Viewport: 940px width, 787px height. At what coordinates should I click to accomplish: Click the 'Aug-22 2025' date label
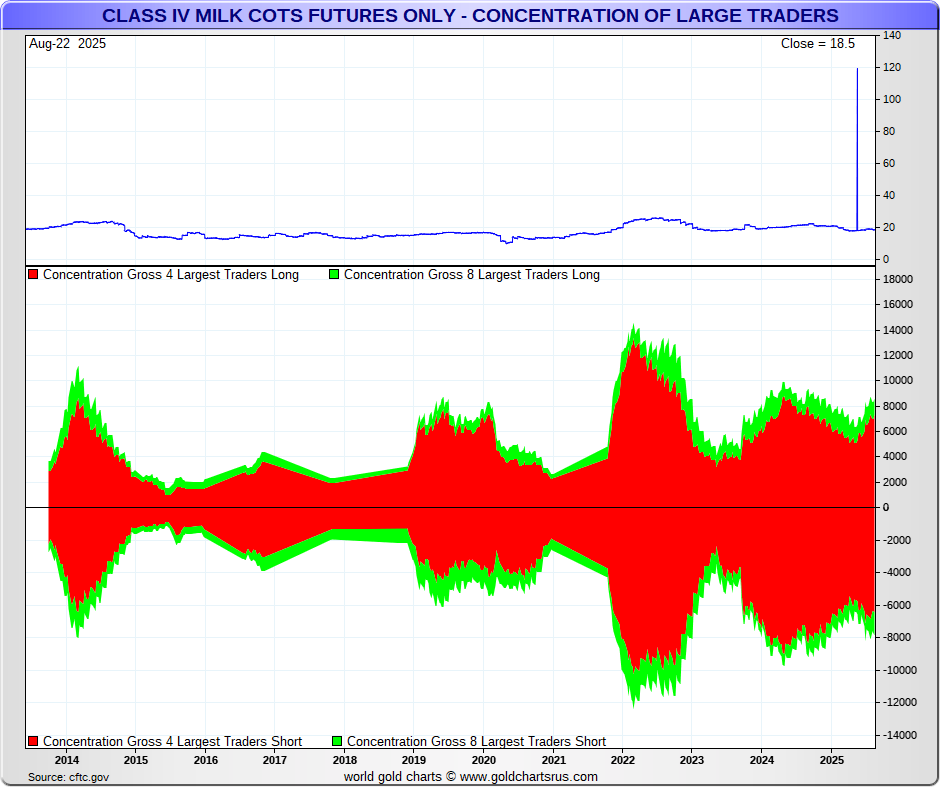[67, 44]
